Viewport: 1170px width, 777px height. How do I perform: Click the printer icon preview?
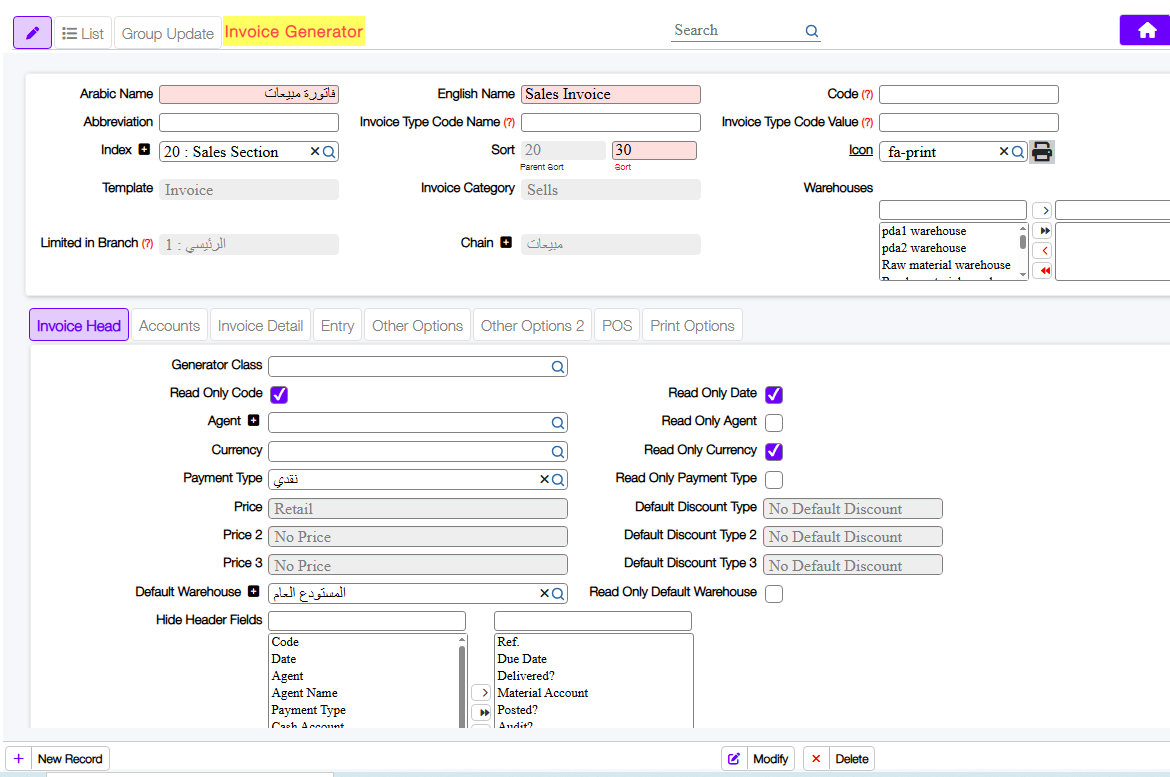(1042, 152)
